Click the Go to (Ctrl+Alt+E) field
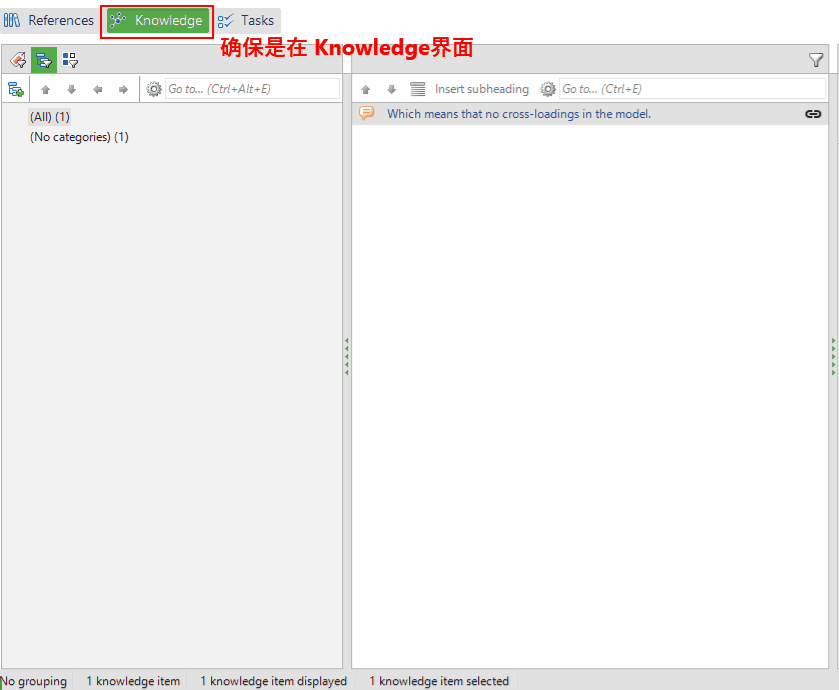This screenshot has width=839, height=690. coord(253,89)
